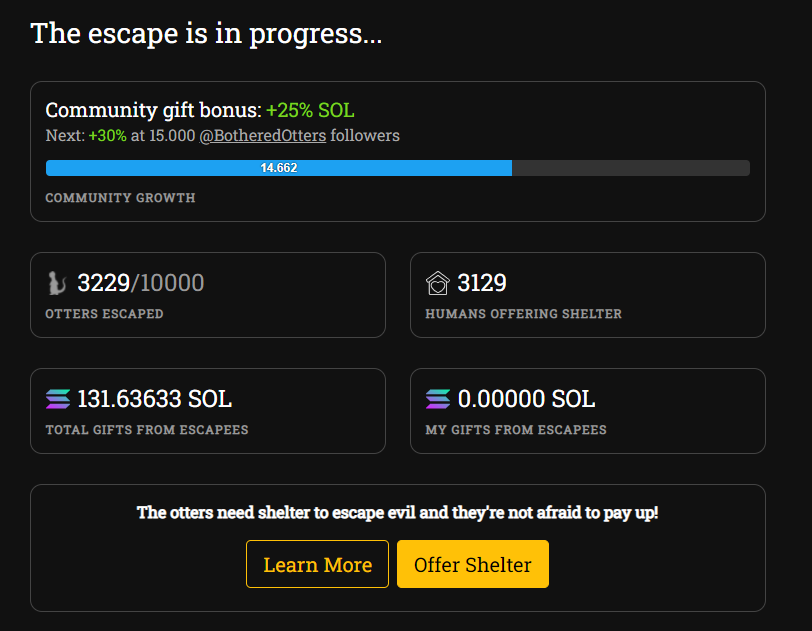
Task: Click the 0.00000 SOL my gifts value
Action: [526, 399]
